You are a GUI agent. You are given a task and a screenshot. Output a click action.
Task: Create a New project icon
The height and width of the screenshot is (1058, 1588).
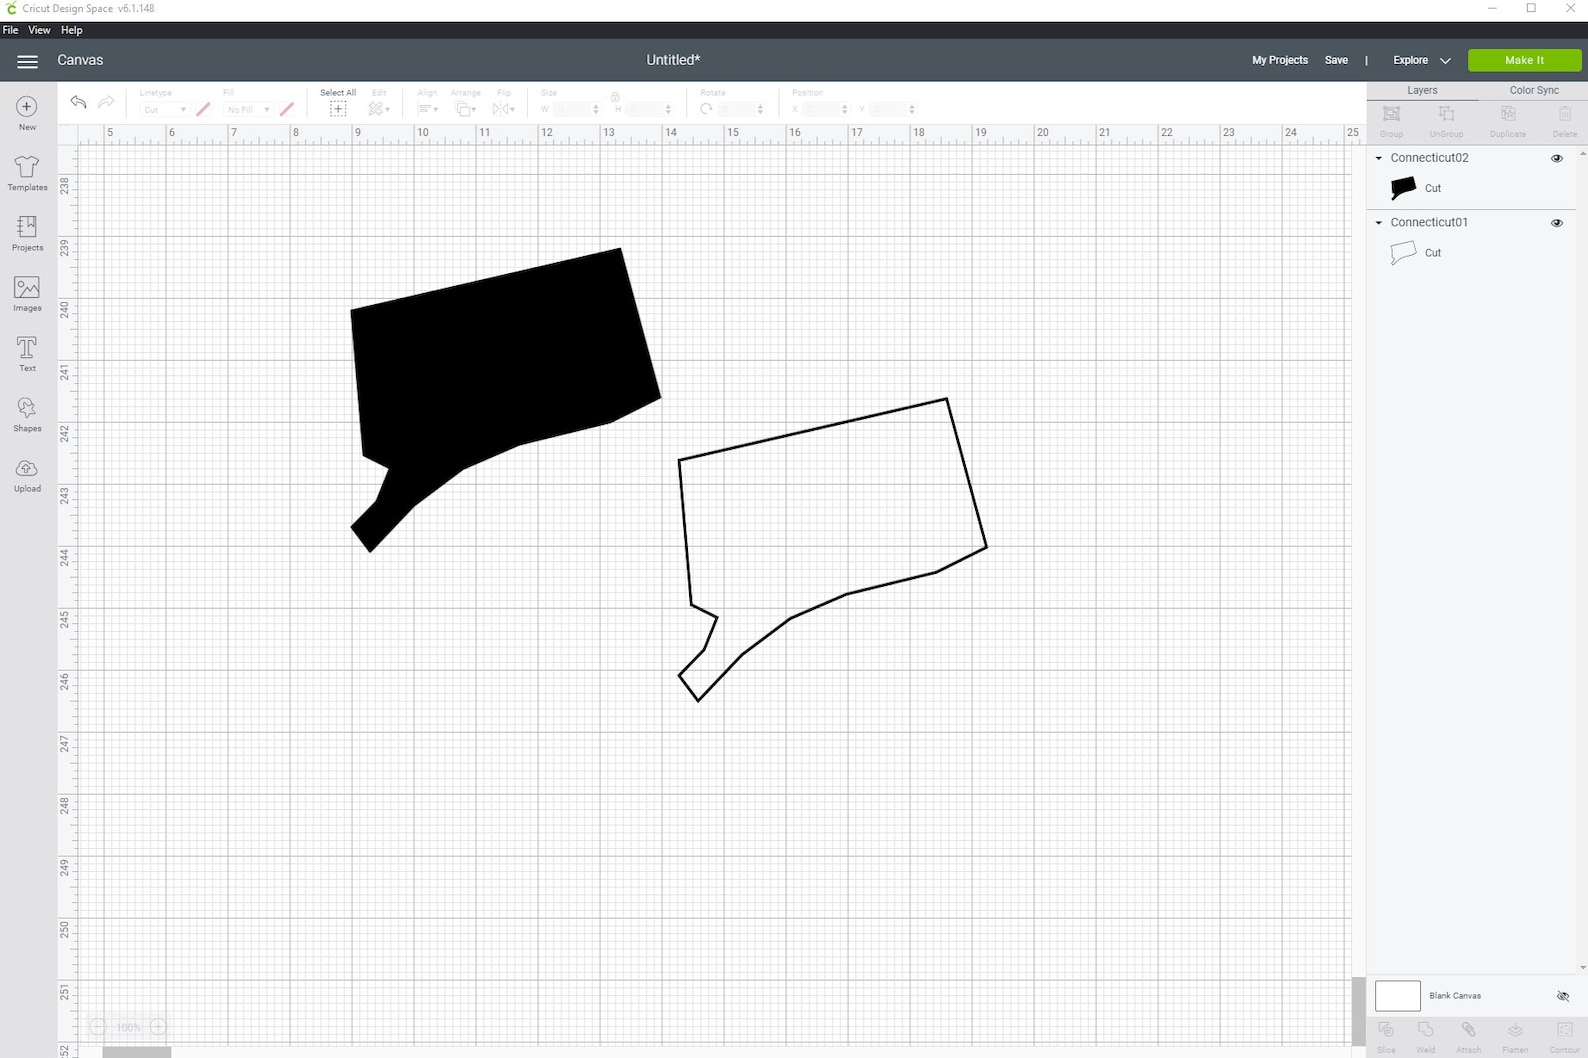click(27, 112)
